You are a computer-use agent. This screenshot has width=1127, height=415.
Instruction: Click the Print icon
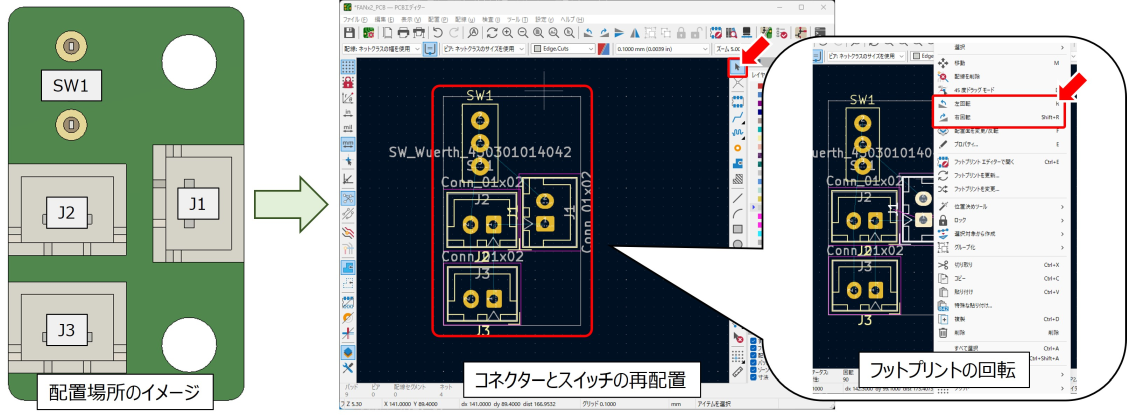(x=403, y=32)
